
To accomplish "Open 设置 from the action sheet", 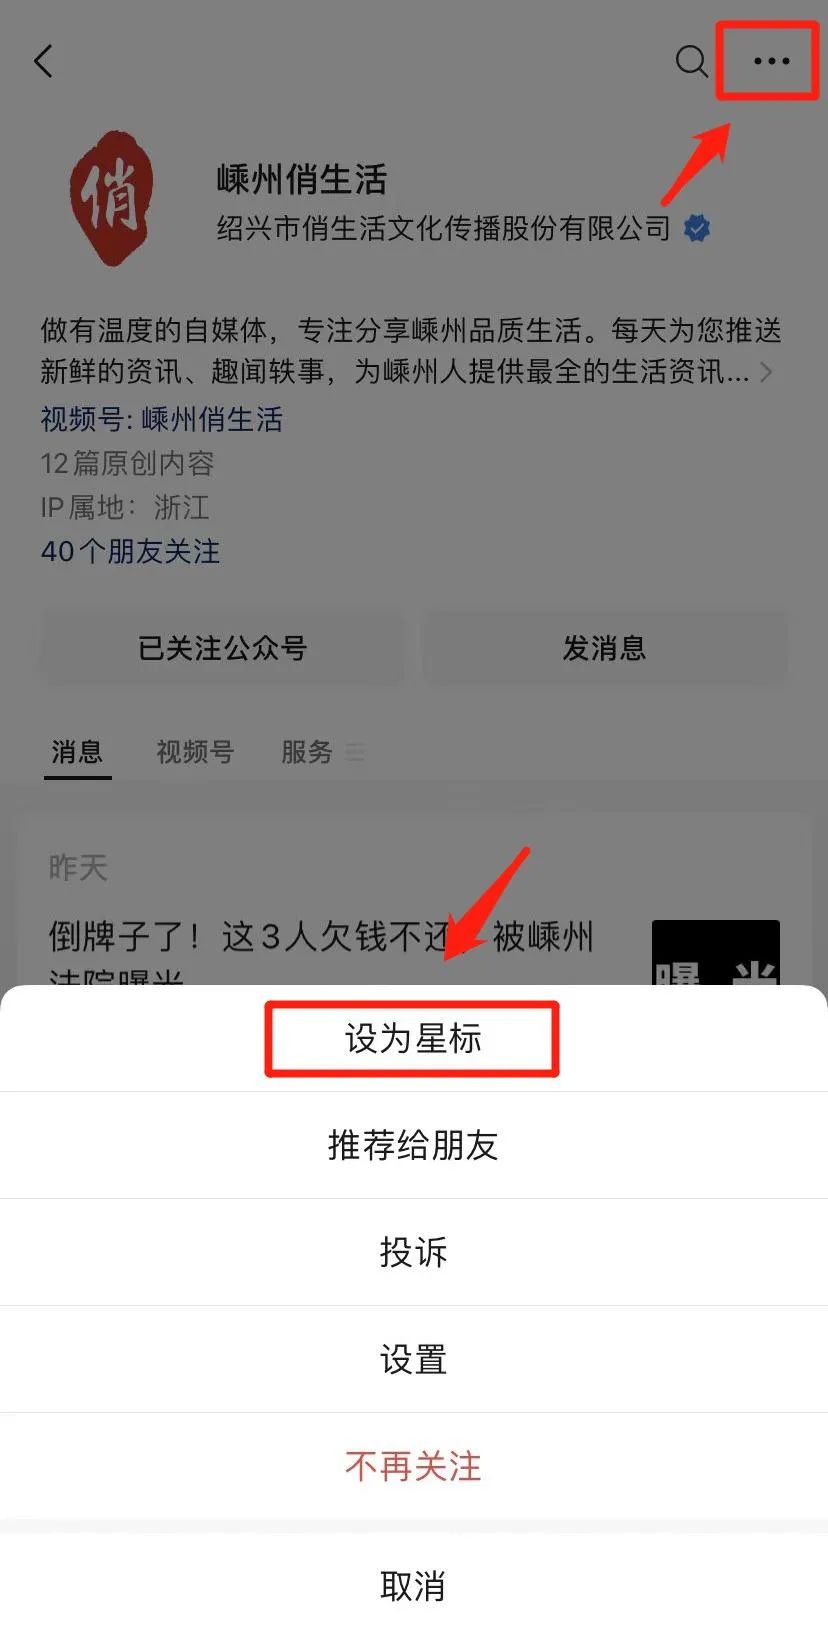I will pos(413,1359).
